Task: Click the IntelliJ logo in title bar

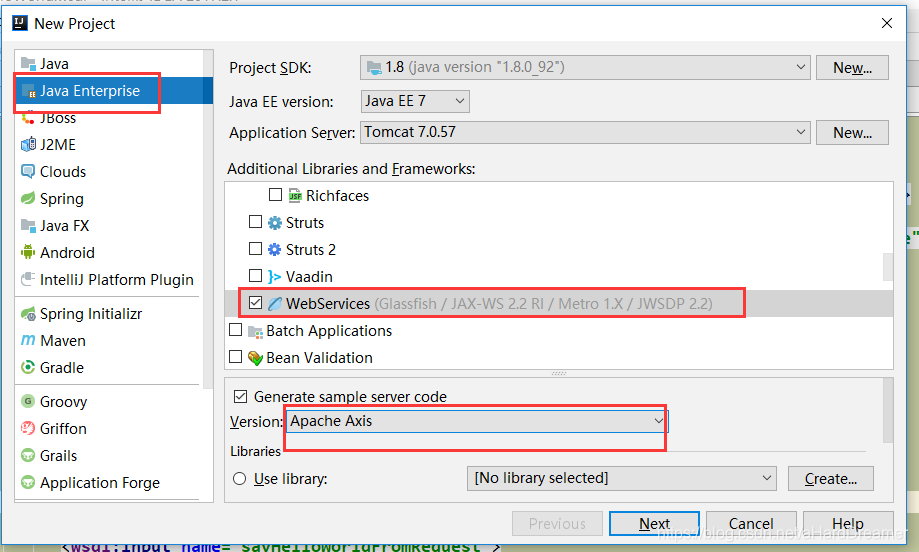Action: (x=20, y=23)
